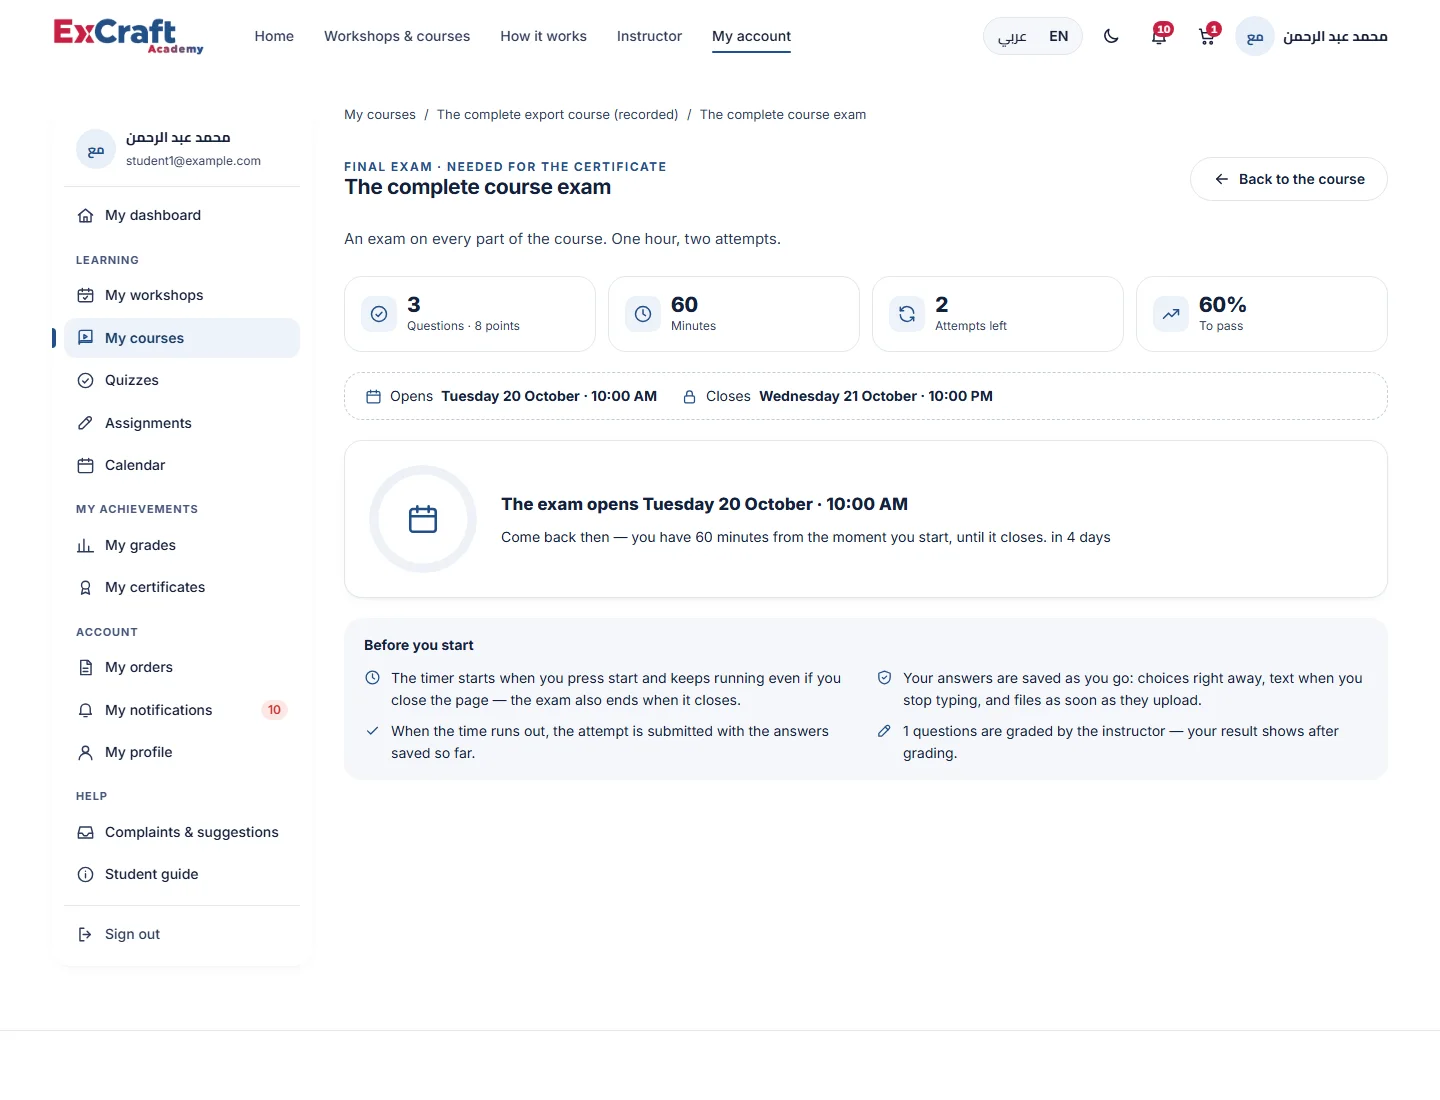This screenshot has height=1100, width=1440.
Task: Open The complete export course breadcrumb
Action: click(558, 114)
